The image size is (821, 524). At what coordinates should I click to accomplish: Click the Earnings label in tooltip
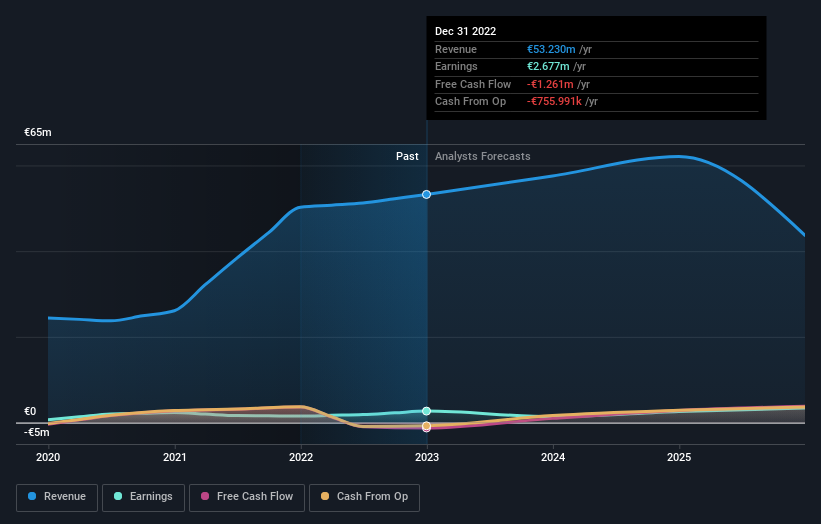(456, 66)
